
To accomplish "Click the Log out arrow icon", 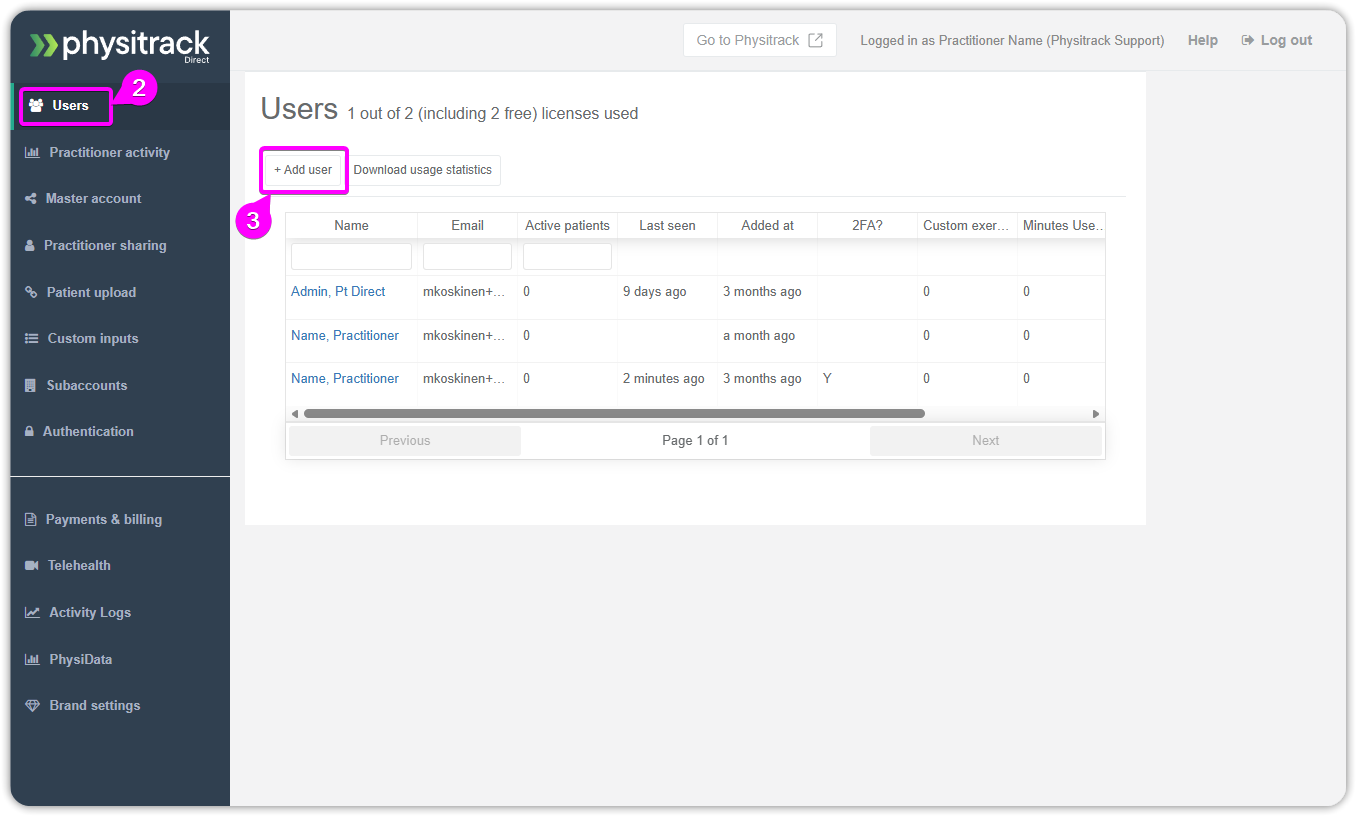I will (x=1248, y=40).
